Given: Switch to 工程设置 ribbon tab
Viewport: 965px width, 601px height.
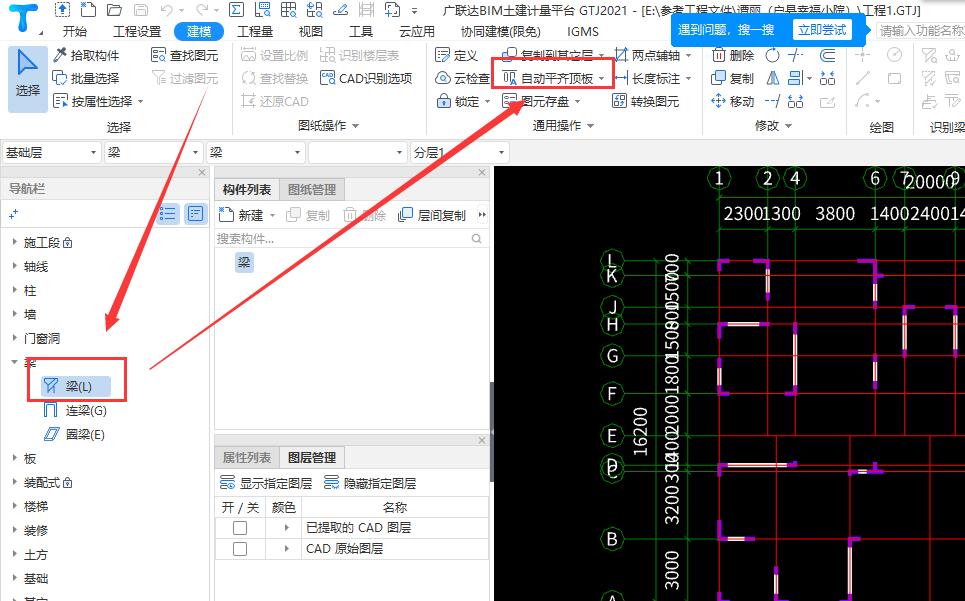Looking at the screenshot, I should tap(137, 31).
